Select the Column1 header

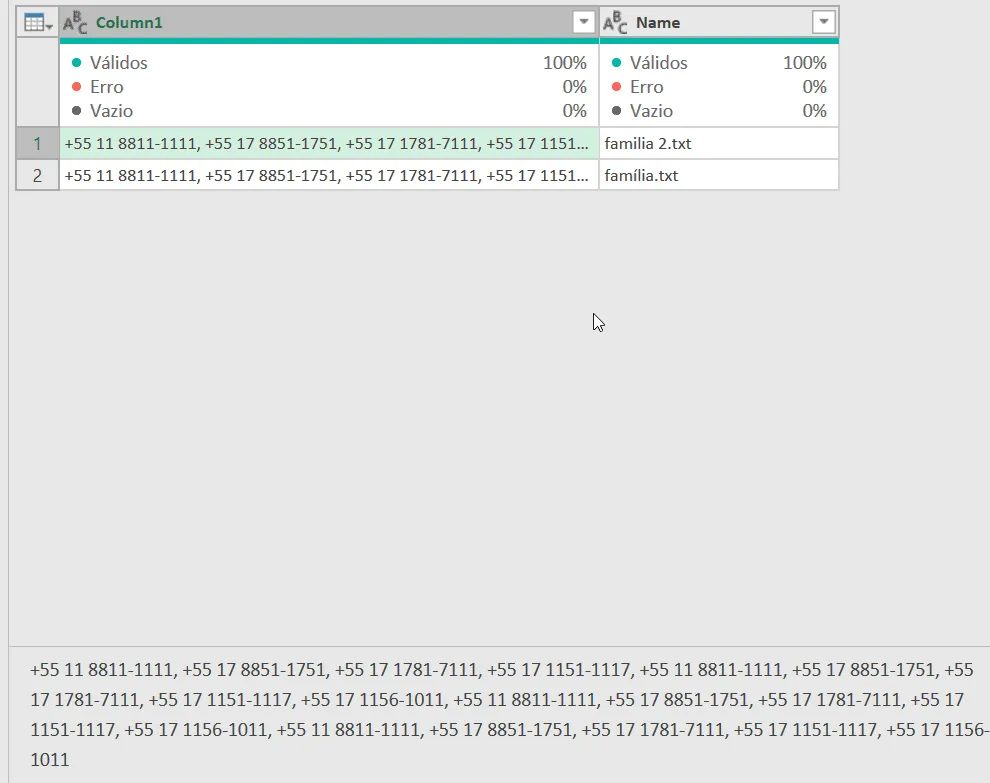pyautogui.click(x=329, y=23)
